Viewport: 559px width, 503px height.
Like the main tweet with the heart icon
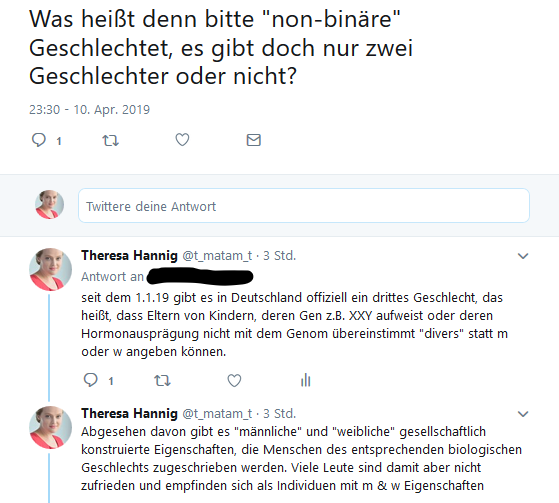tap(182, 140)
